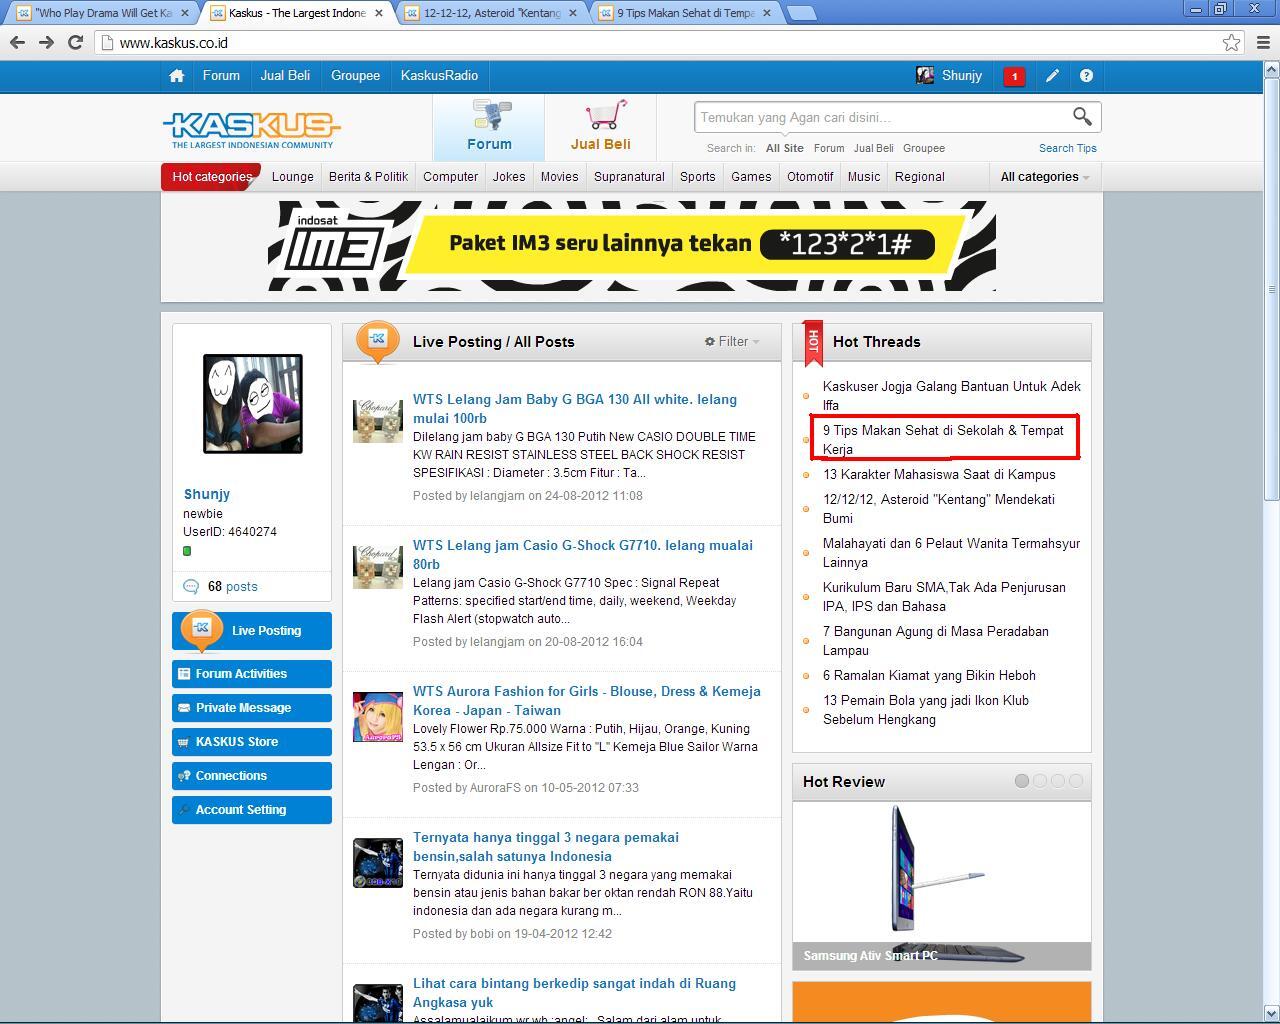Open Private Message sidebar button
Screen dimensions: 1280x1024
point(252,707)
